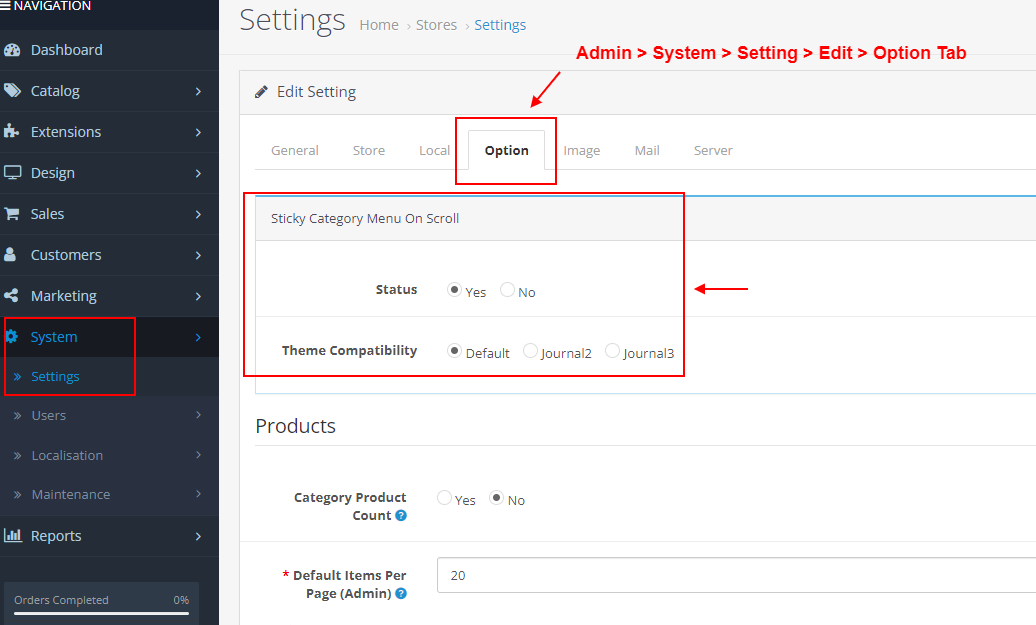This screenshot has width=1036, height=625.
Task: Set Theme Compatibility to Journal3
Action: (611, 350)
